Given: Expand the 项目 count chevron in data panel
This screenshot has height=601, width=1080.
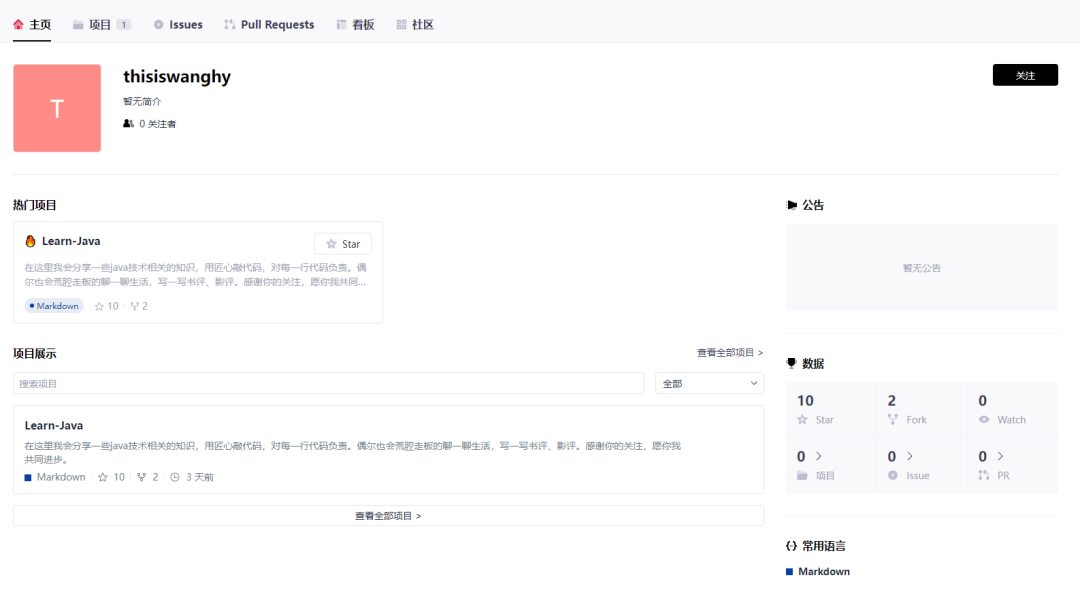Looking at the screenshot, I should tap(819, 456).
